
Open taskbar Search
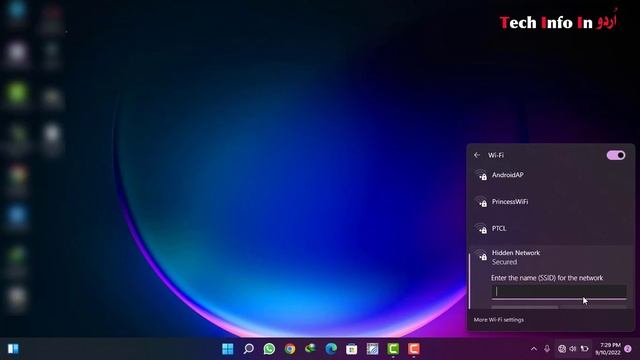[248, 349]
